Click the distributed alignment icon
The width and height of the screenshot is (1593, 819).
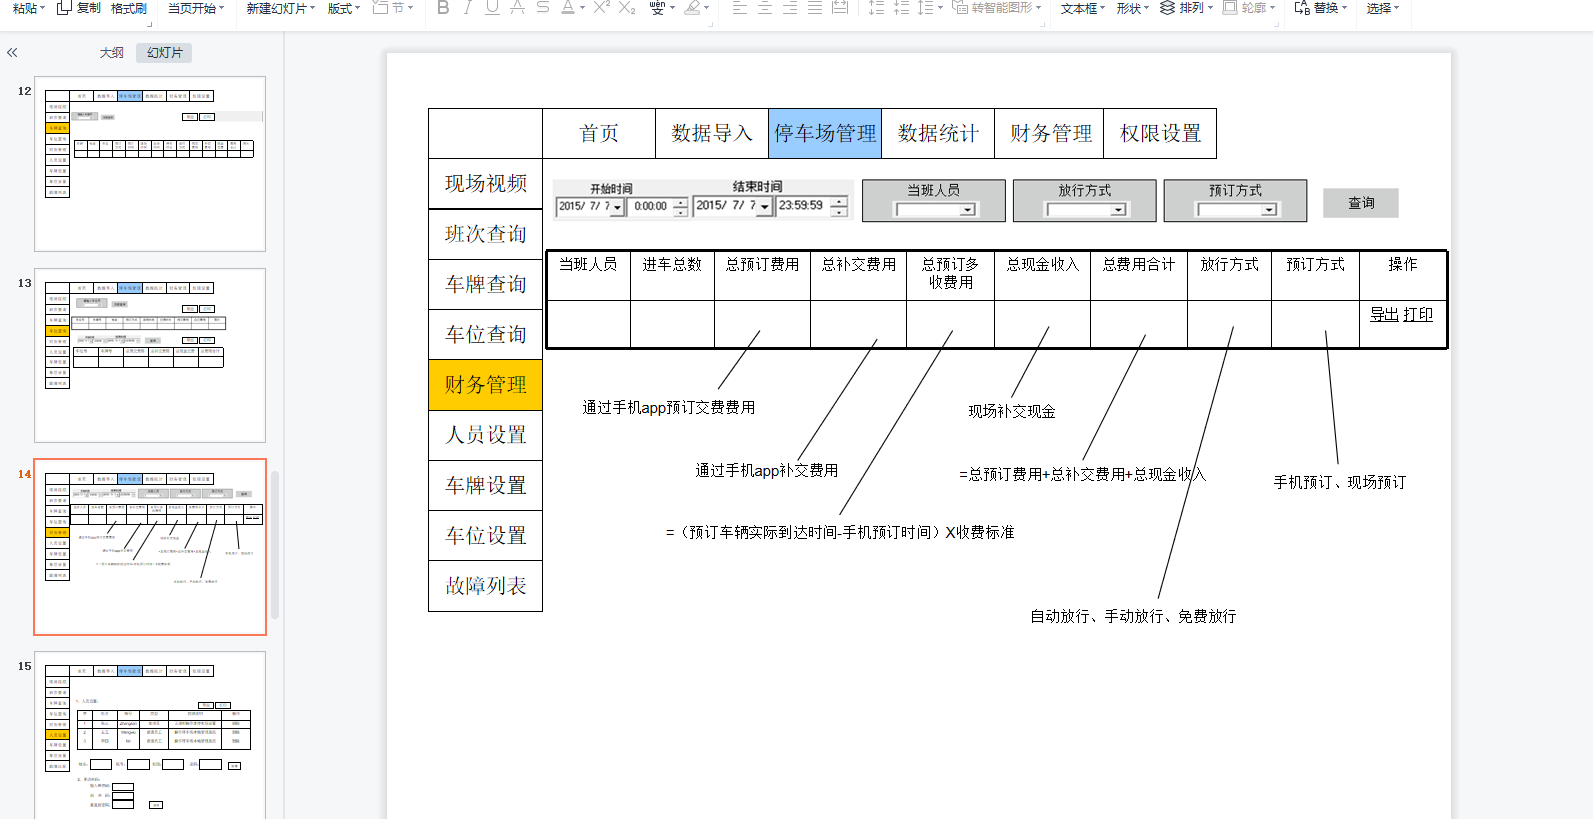pyautogui.click(x=840, y=8)
